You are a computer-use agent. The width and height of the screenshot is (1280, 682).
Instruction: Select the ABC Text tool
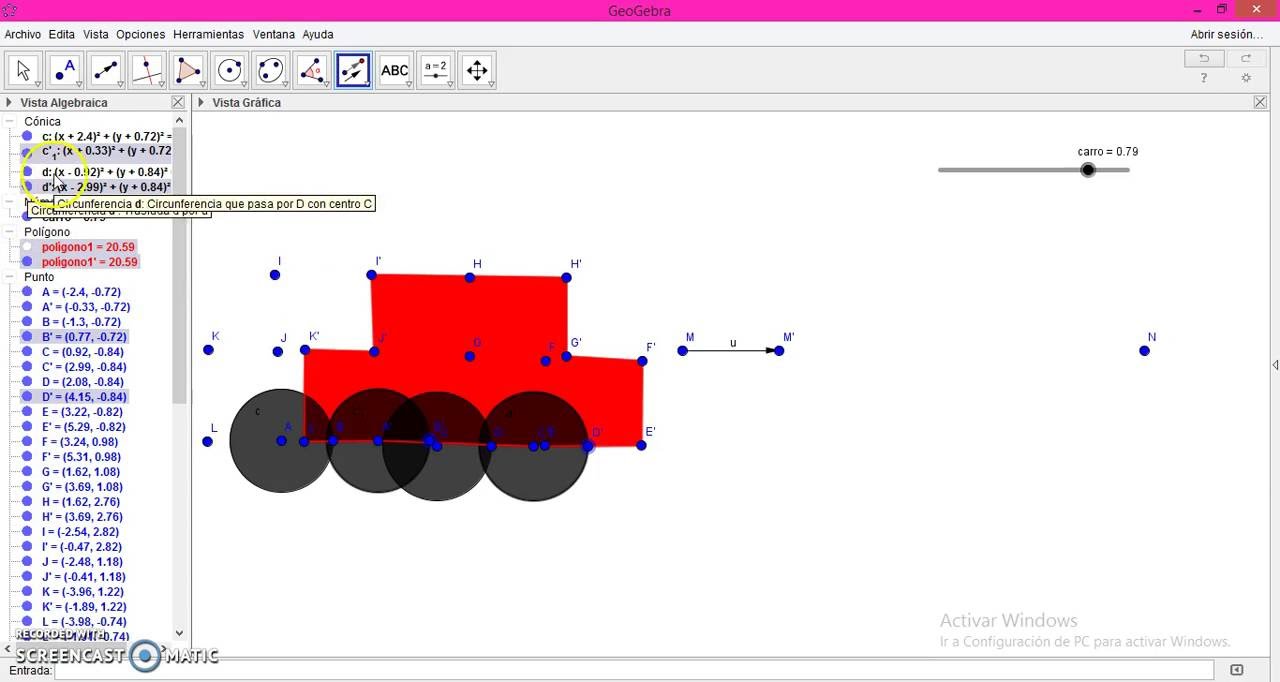tap(394, 70)
